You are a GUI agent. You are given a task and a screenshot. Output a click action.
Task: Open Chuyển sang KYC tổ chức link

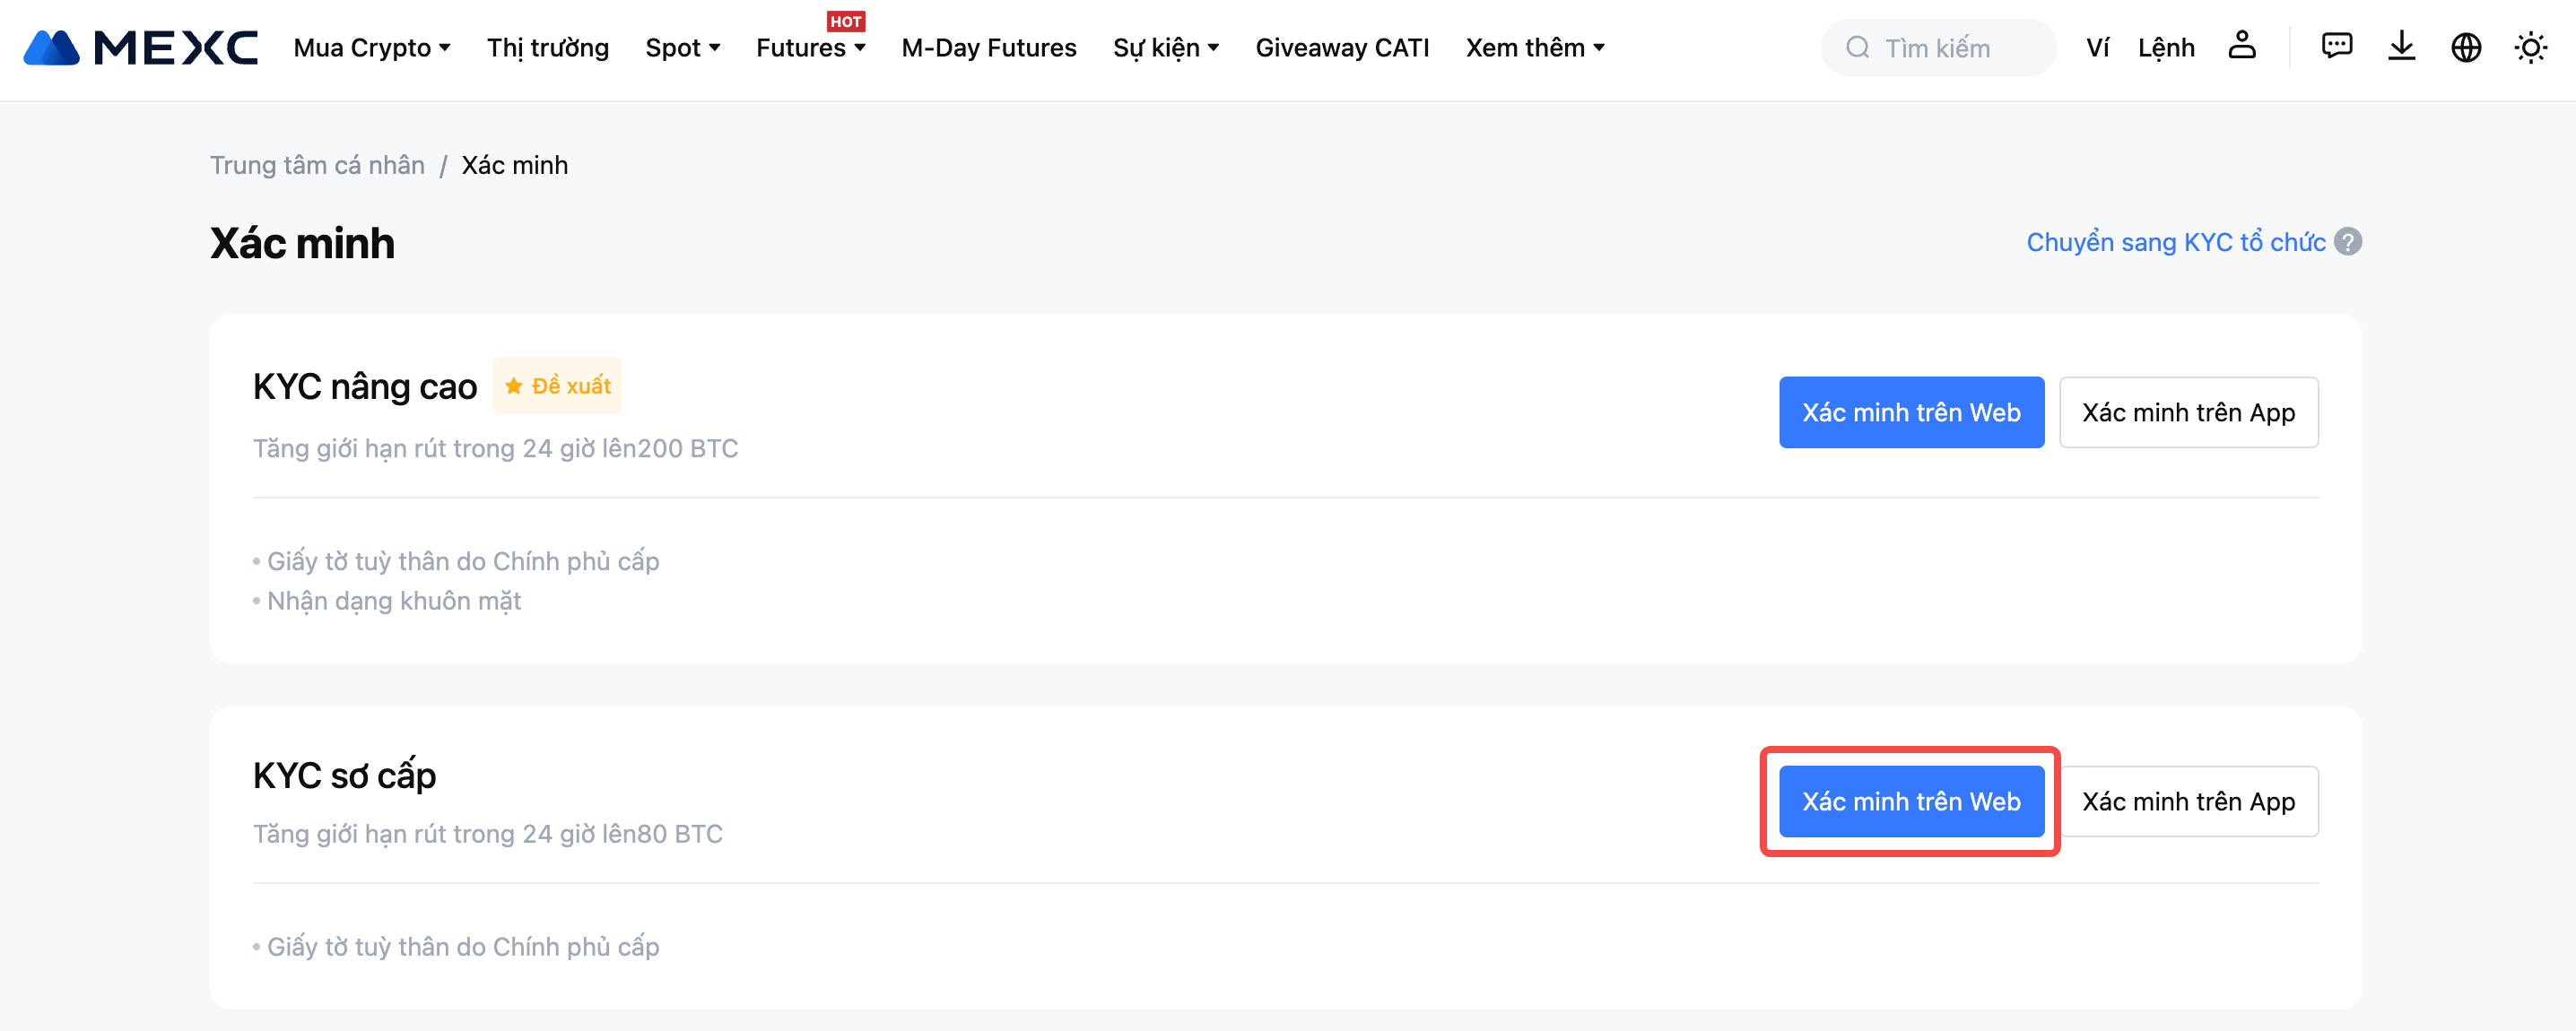coord(2175,242)
